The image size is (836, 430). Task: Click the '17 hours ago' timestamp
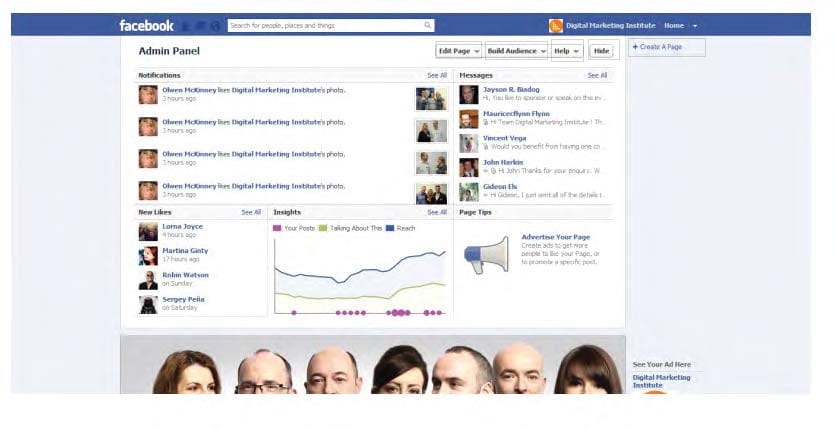click(181, 259)
